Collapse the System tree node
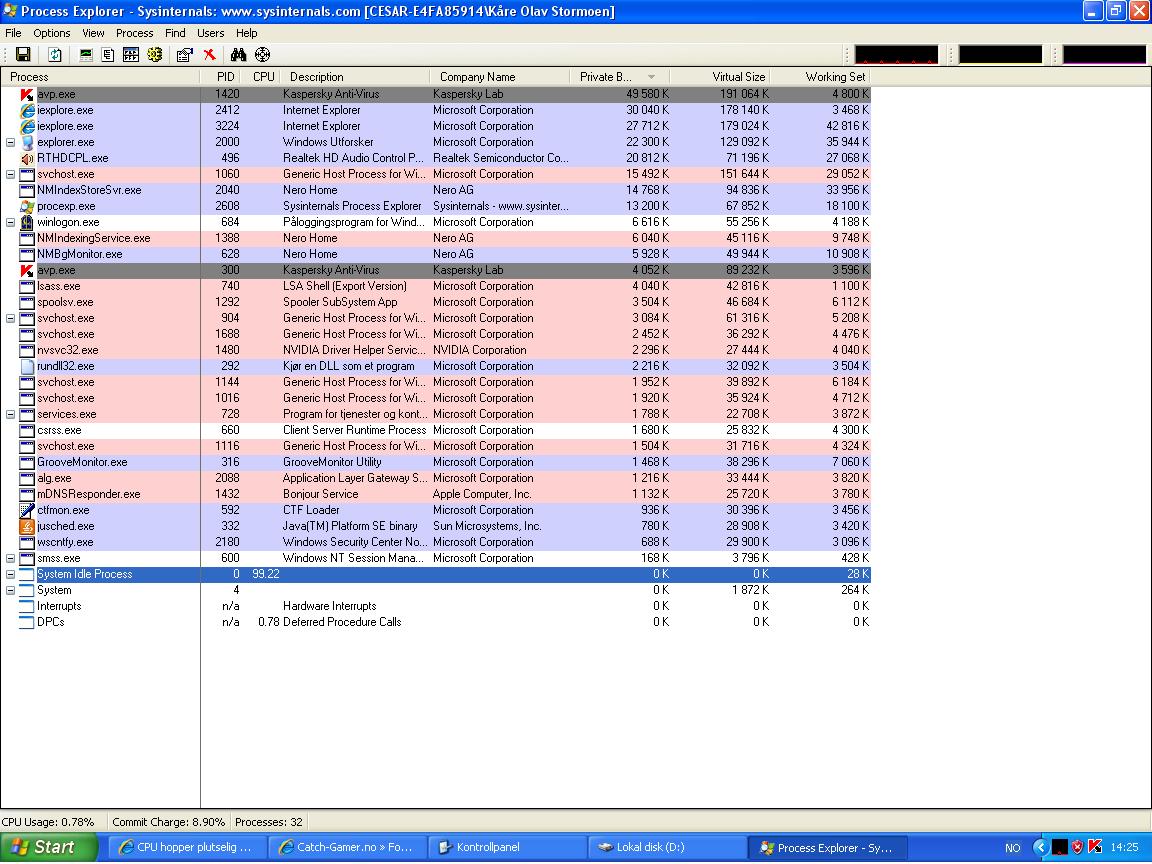This screenshot has width=1152, height=864. coord(10,591)
